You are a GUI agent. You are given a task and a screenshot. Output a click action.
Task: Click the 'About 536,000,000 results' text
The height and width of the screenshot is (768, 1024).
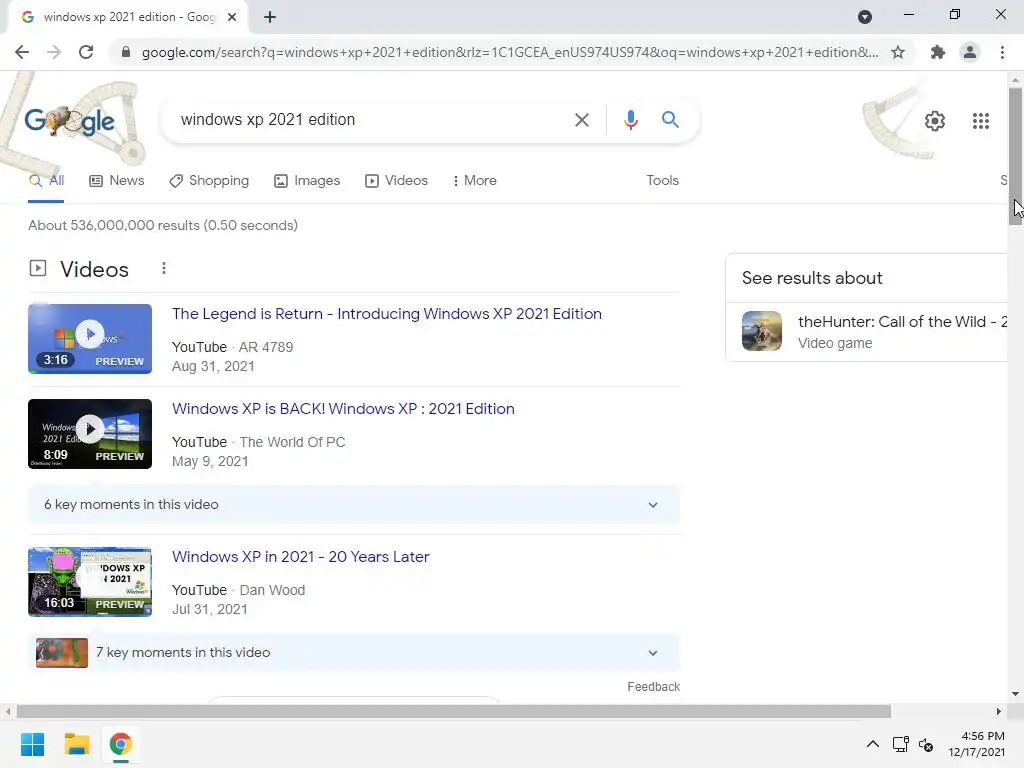coord(163,225)
